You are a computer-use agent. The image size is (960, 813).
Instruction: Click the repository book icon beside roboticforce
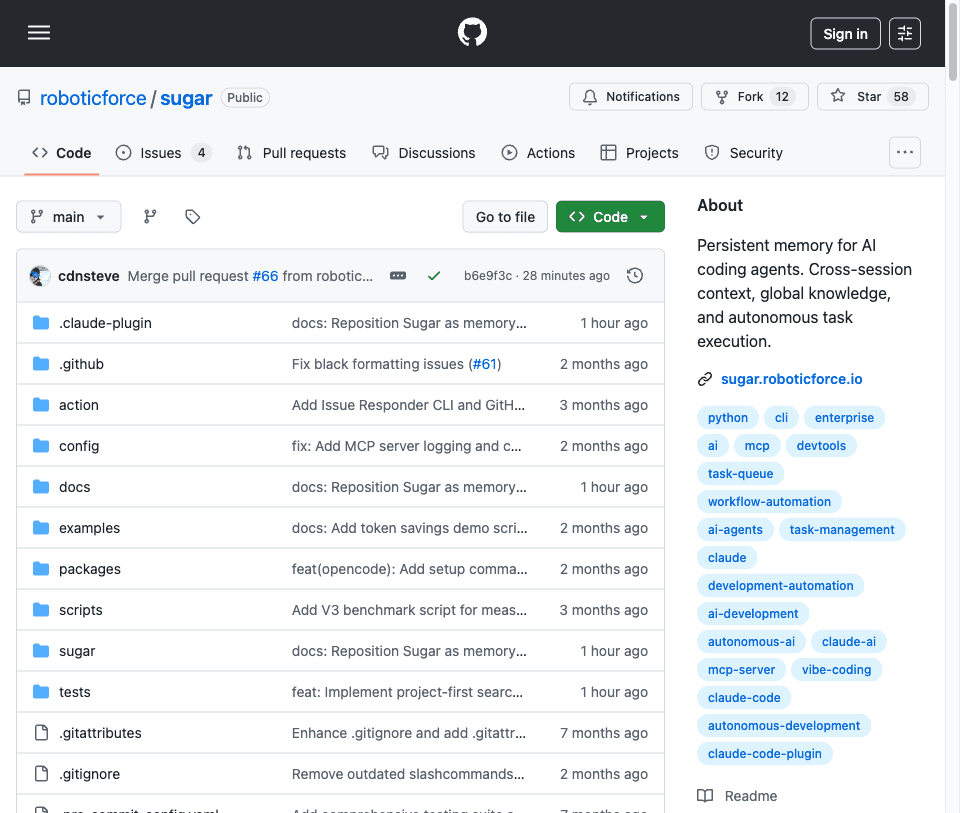point(24,98)
